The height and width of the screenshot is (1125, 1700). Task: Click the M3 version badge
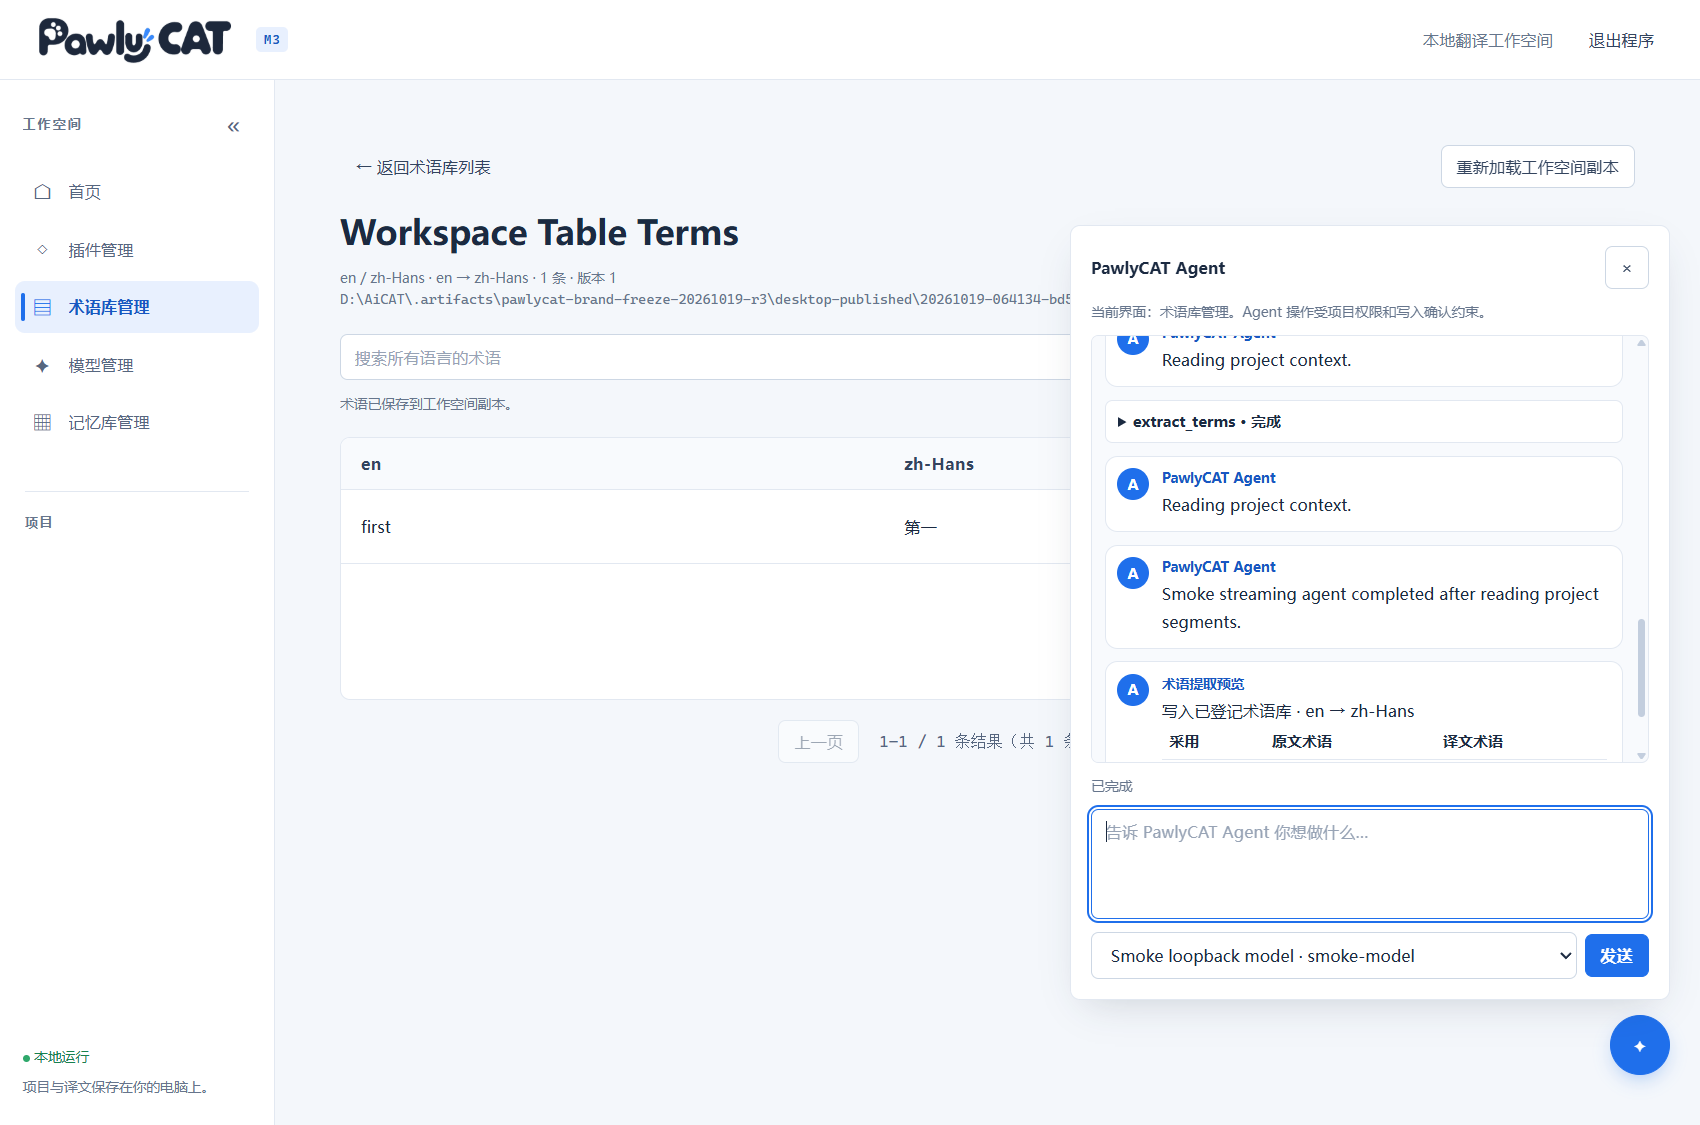point(272,40)
